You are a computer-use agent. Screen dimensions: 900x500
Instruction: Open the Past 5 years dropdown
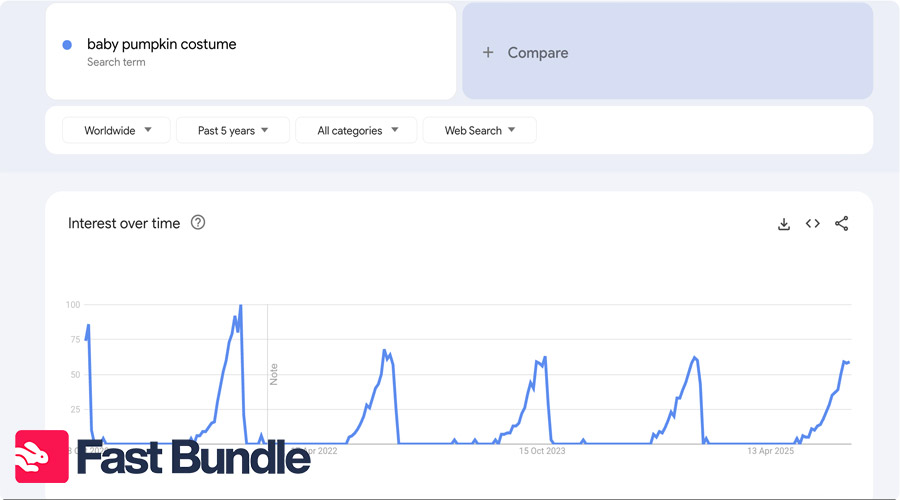[x=233, y=131]
